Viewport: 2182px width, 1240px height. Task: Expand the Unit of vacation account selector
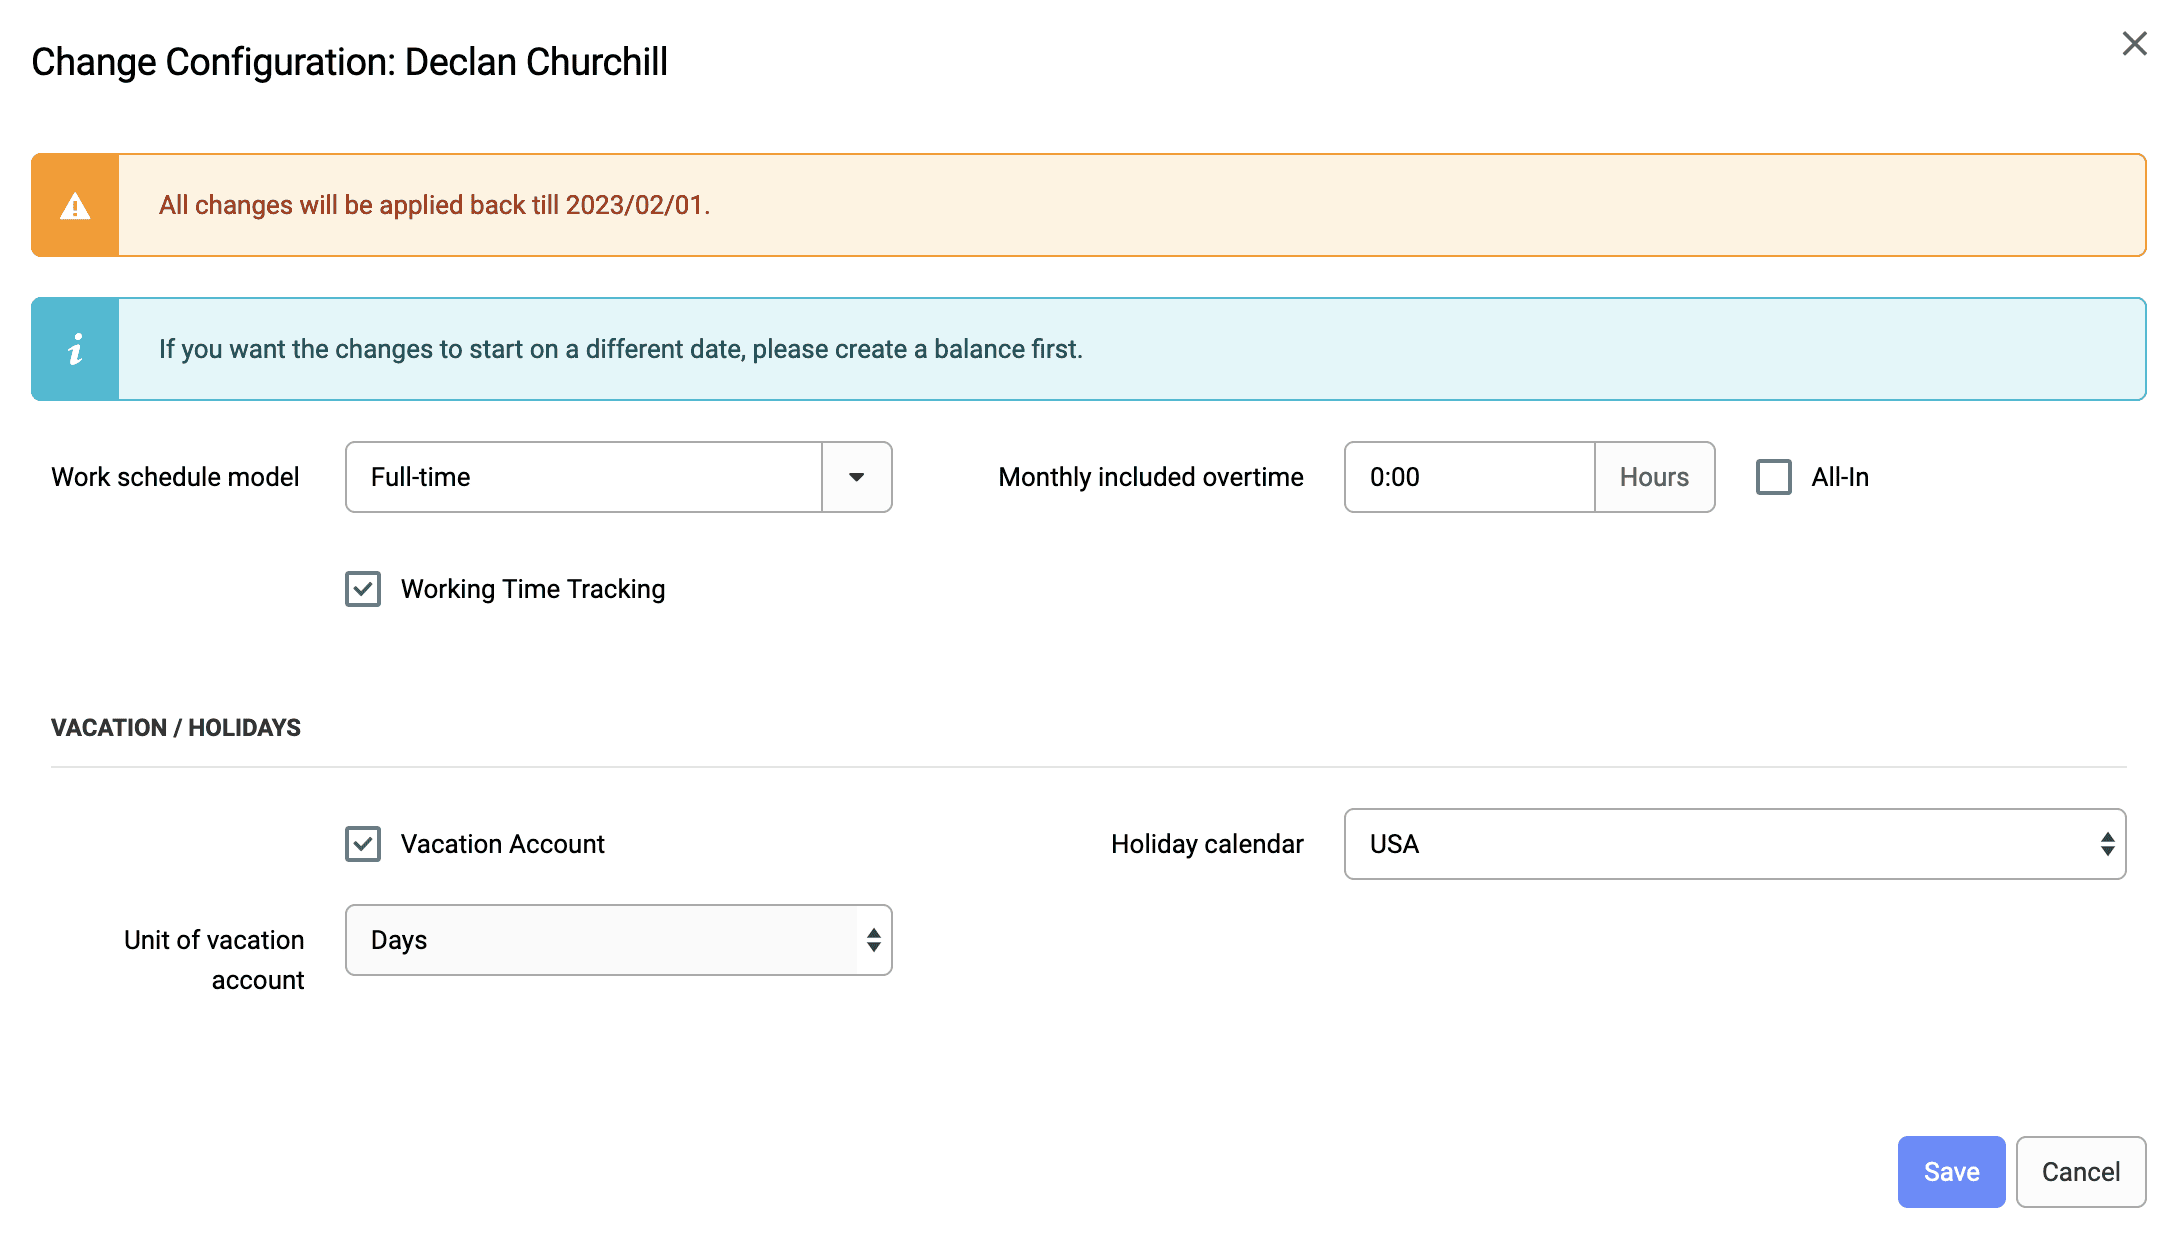[618, 940]
